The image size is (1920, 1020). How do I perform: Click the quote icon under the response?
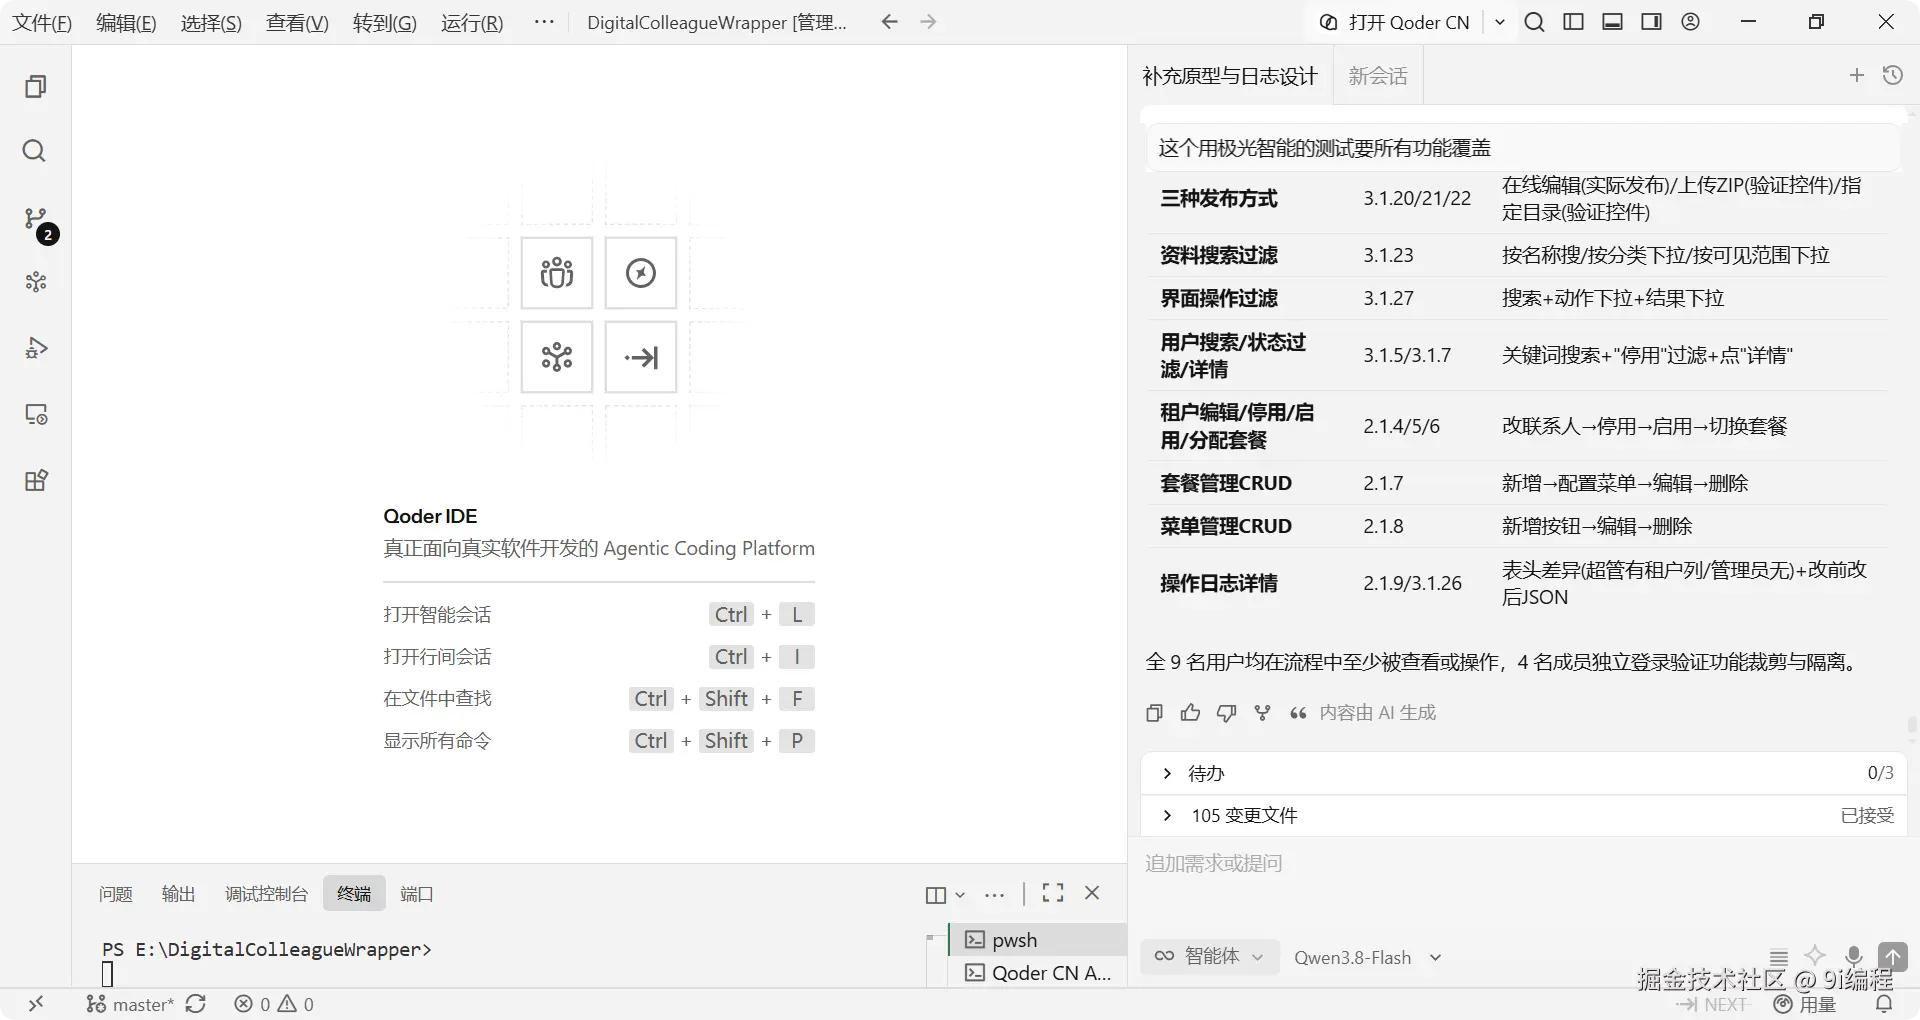pyautogui.click(x=1298, y=713)
